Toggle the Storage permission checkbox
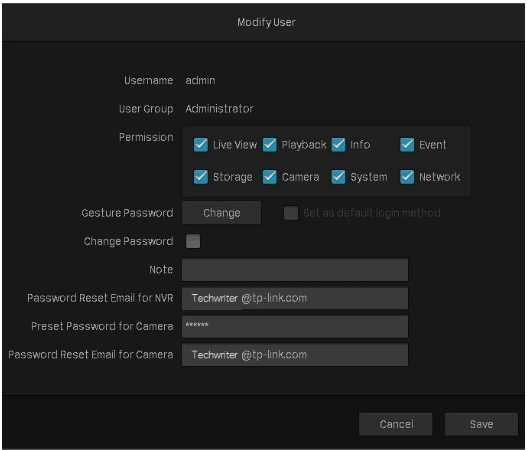This screenshot has width=527, height=450. pyautogui.click(x=201, y=177)
